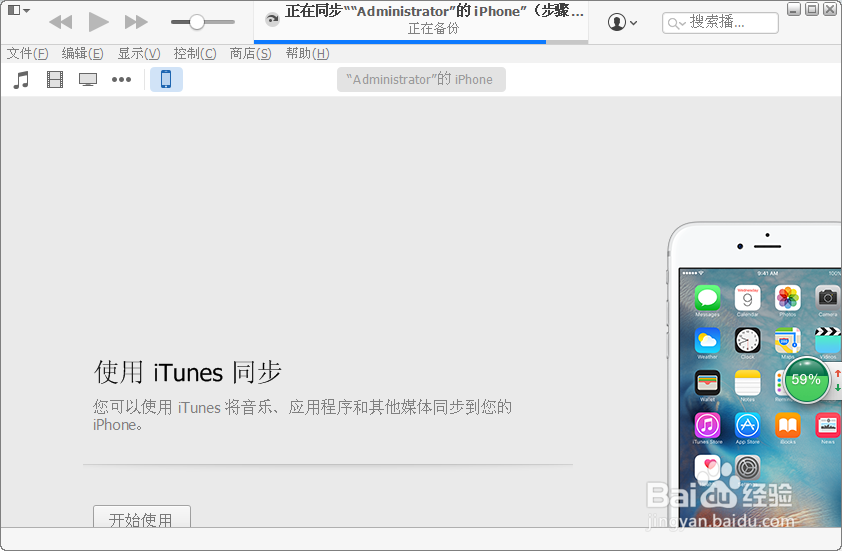Image resolution: width=842 pixels, height=551 pixels.
Task: Maximize the iTunes window
Action: pos(812,9)
